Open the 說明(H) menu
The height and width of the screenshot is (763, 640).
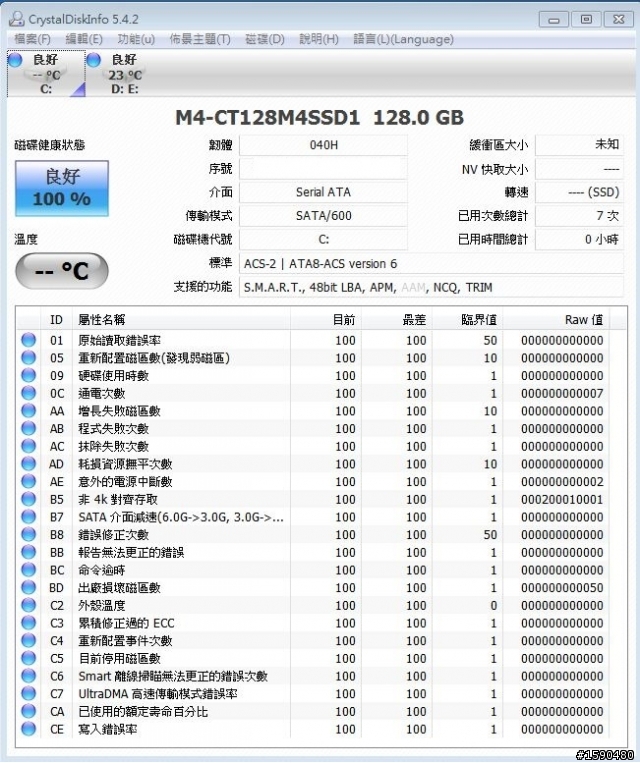[x=318, y=39]
